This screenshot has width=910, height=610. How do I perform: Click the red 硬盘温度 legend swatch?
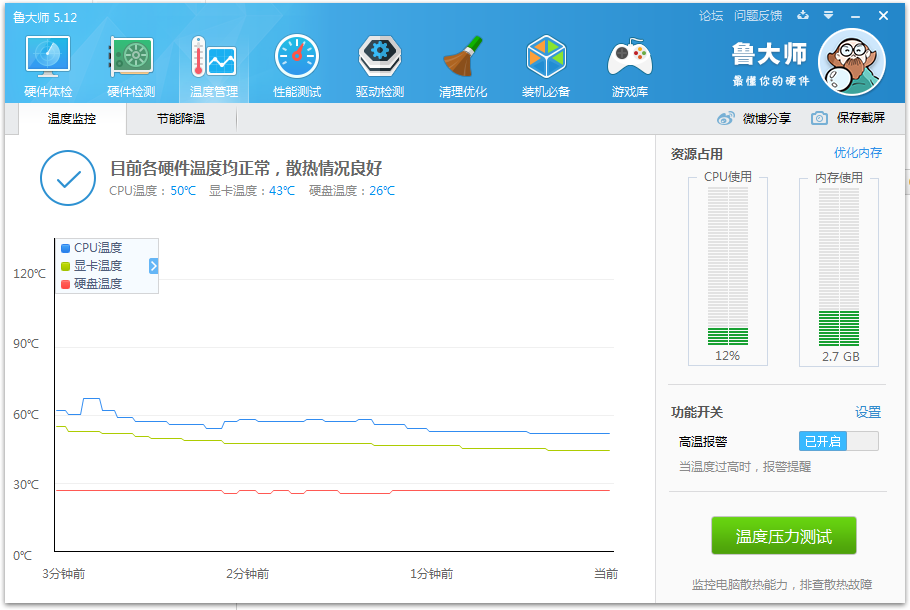point(66,284)
